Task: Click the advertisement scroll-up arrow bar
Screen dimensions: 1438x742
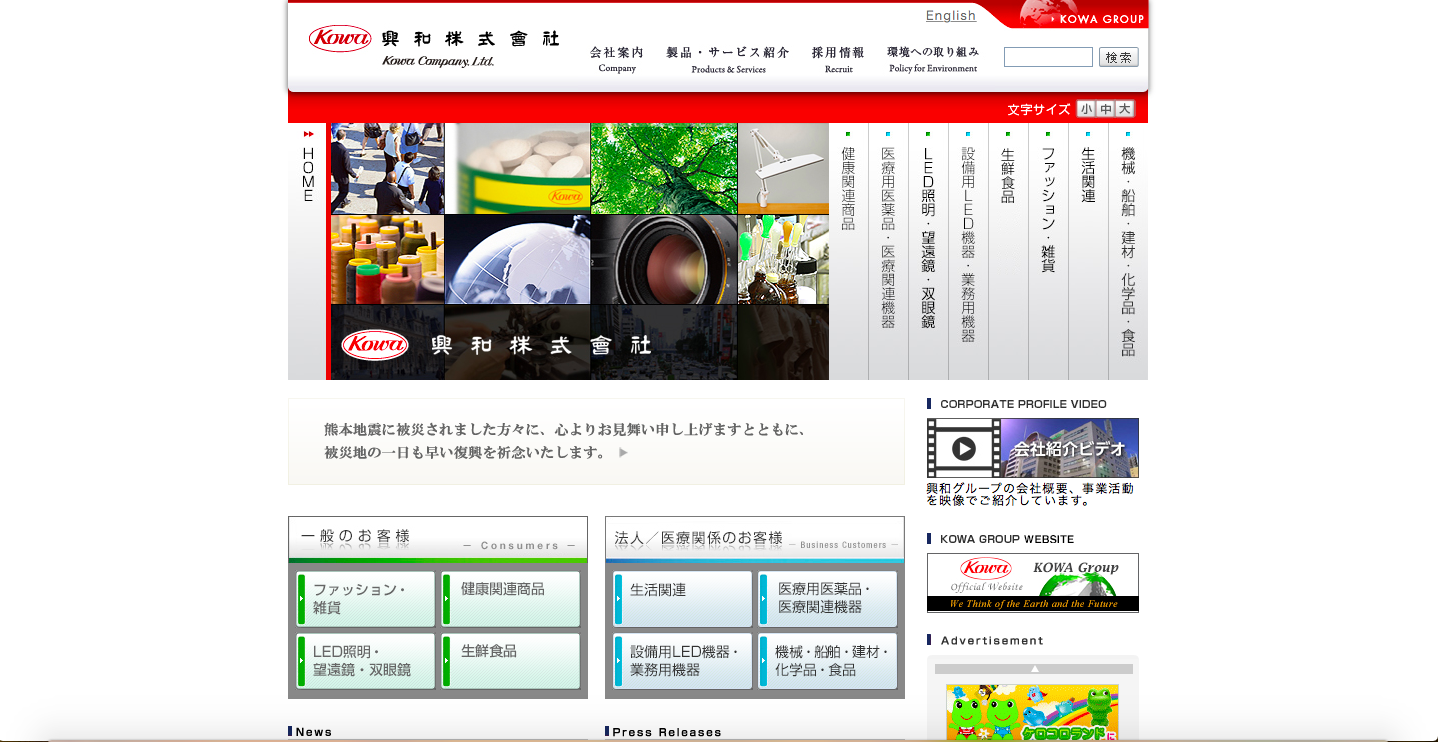Action: pyautogui.click(x=1034, y=669)
